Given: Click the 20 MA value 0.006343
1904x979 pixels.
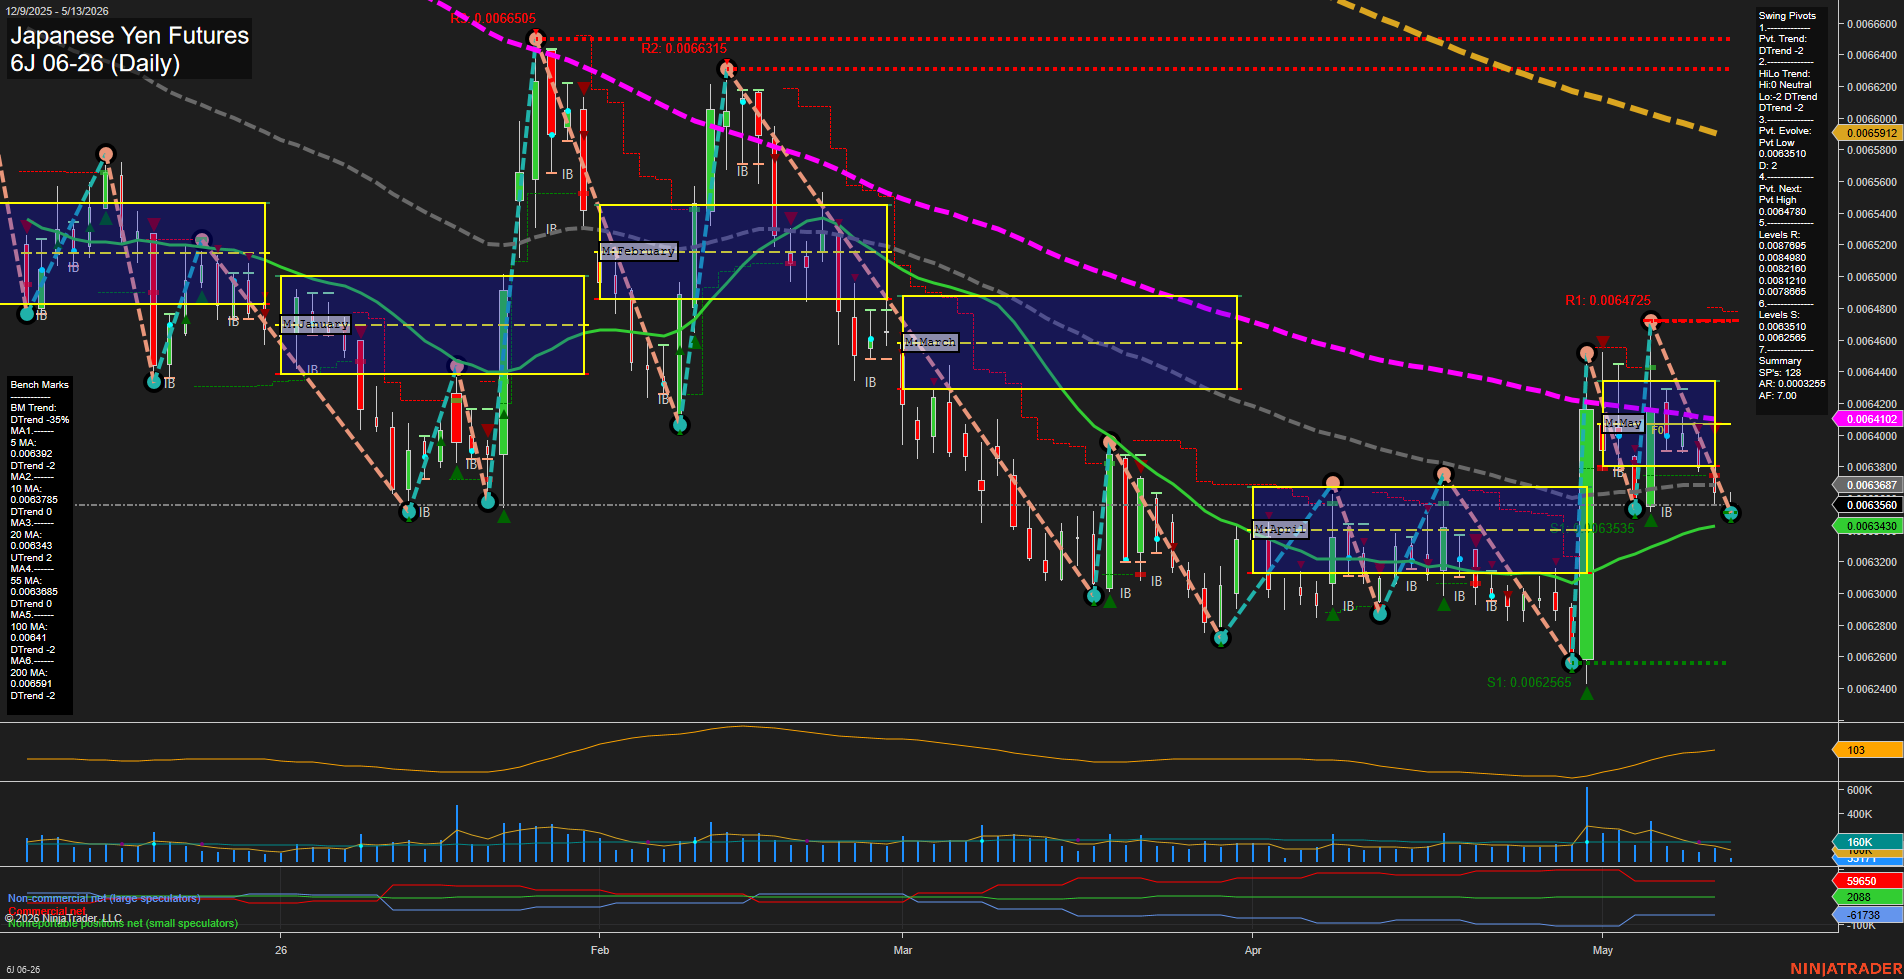Looking at the screenshot, I should click(x=31, y=546).
